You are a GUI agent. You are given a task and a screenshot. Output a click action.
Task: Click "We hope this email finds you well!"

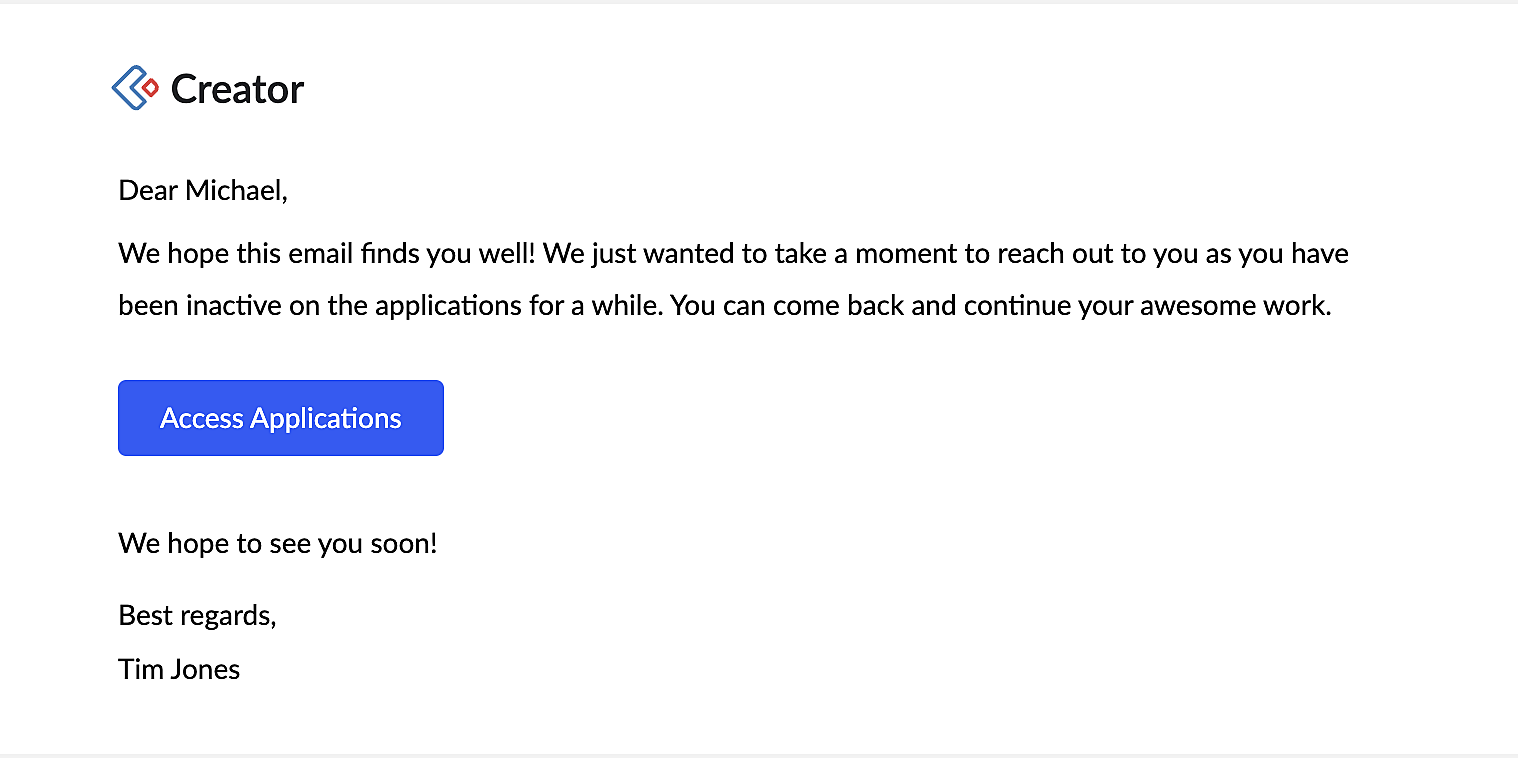(328, 254)
